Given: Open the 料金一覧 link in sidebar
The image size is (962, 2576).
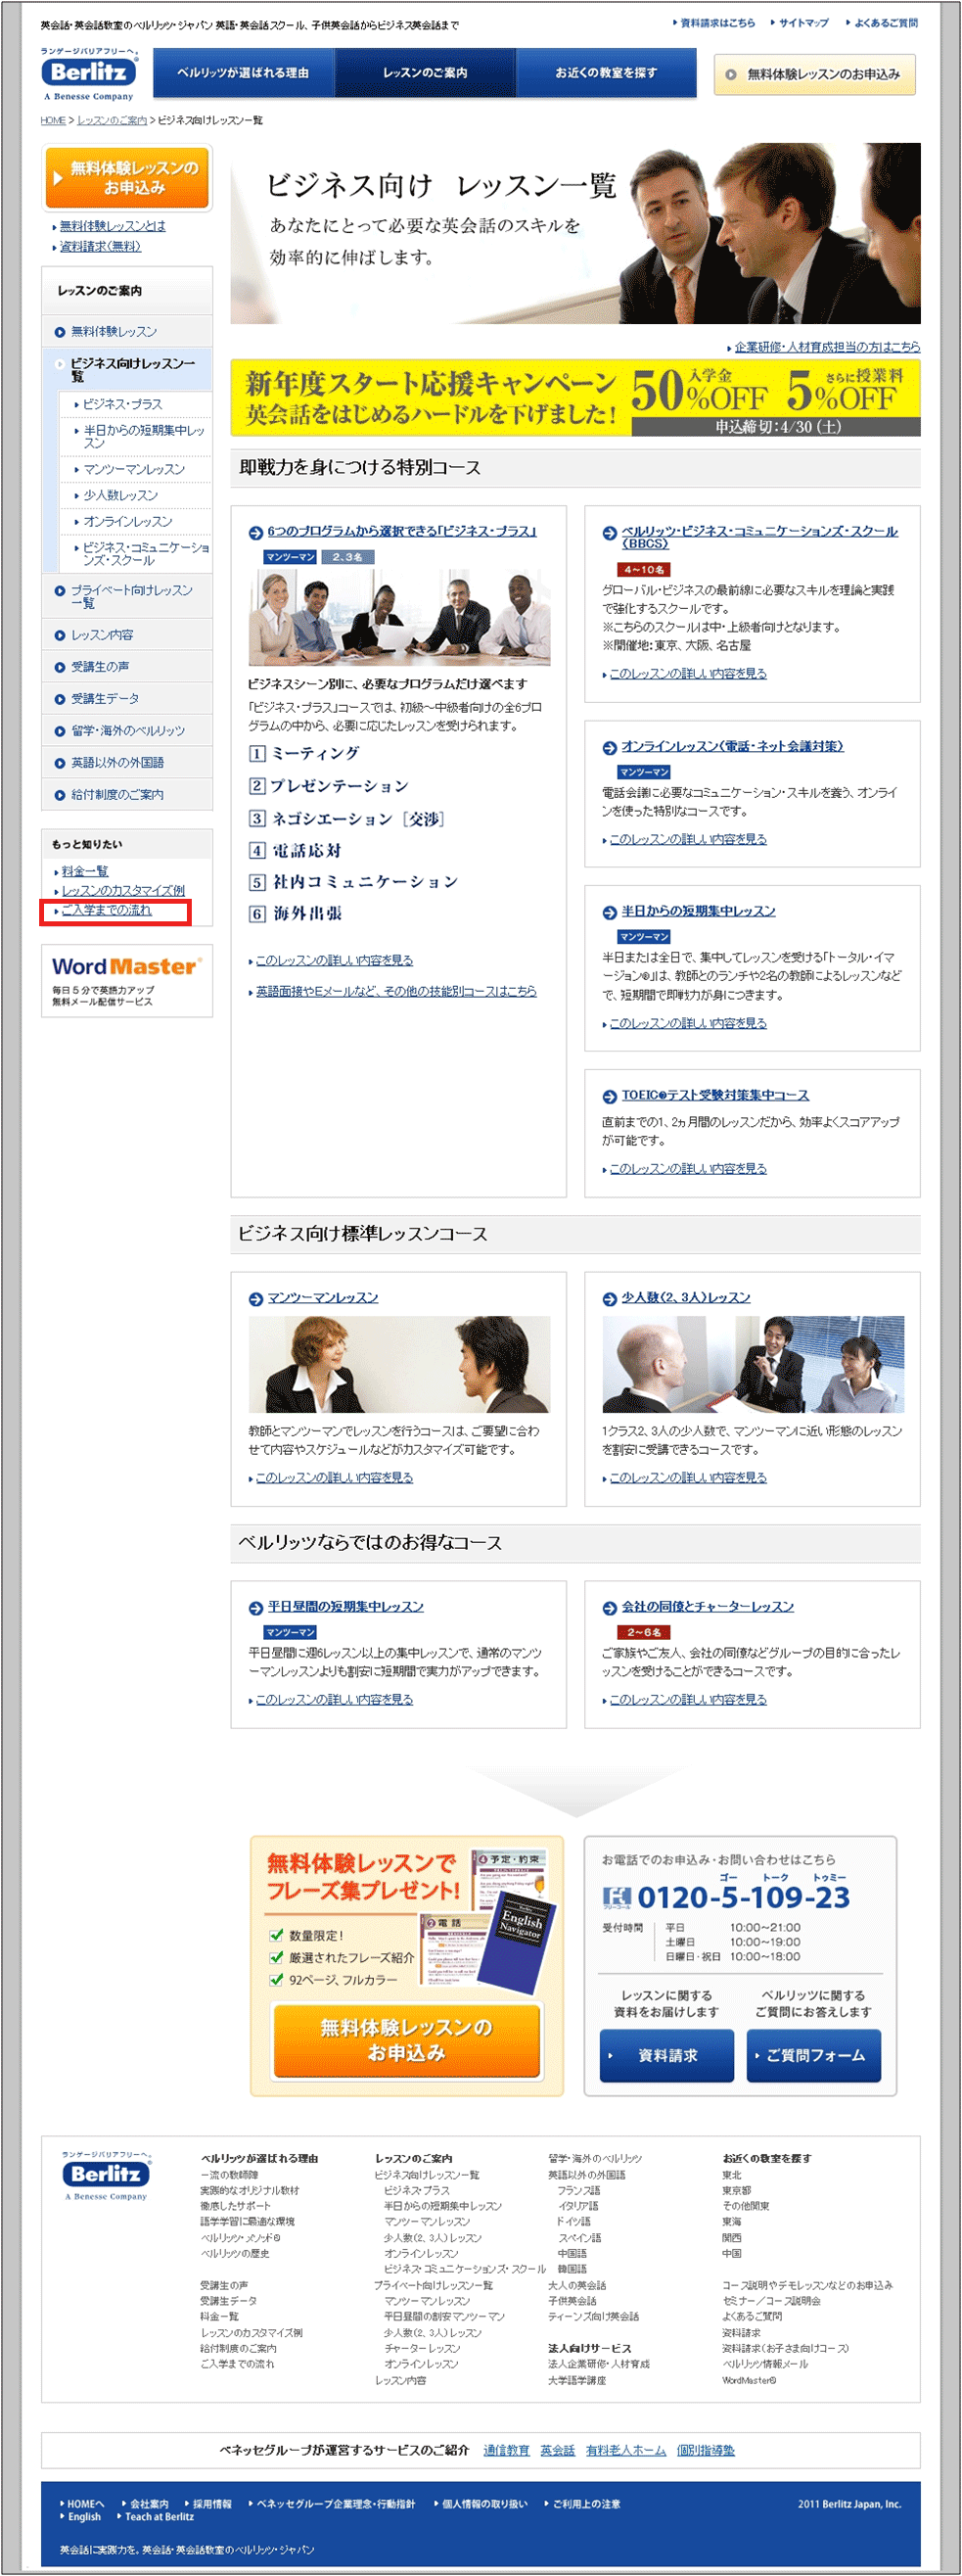Looking at the screenshot, I should pyautogui.click(x=85, y=871).
